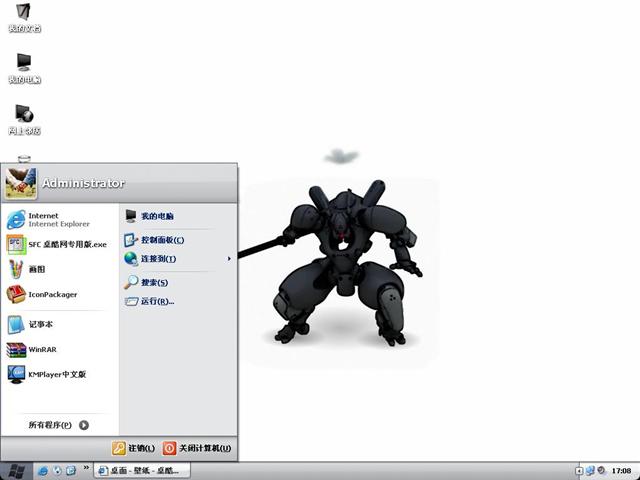Open 记事本 notepad

pyautogui.click(x=30, y=324)
